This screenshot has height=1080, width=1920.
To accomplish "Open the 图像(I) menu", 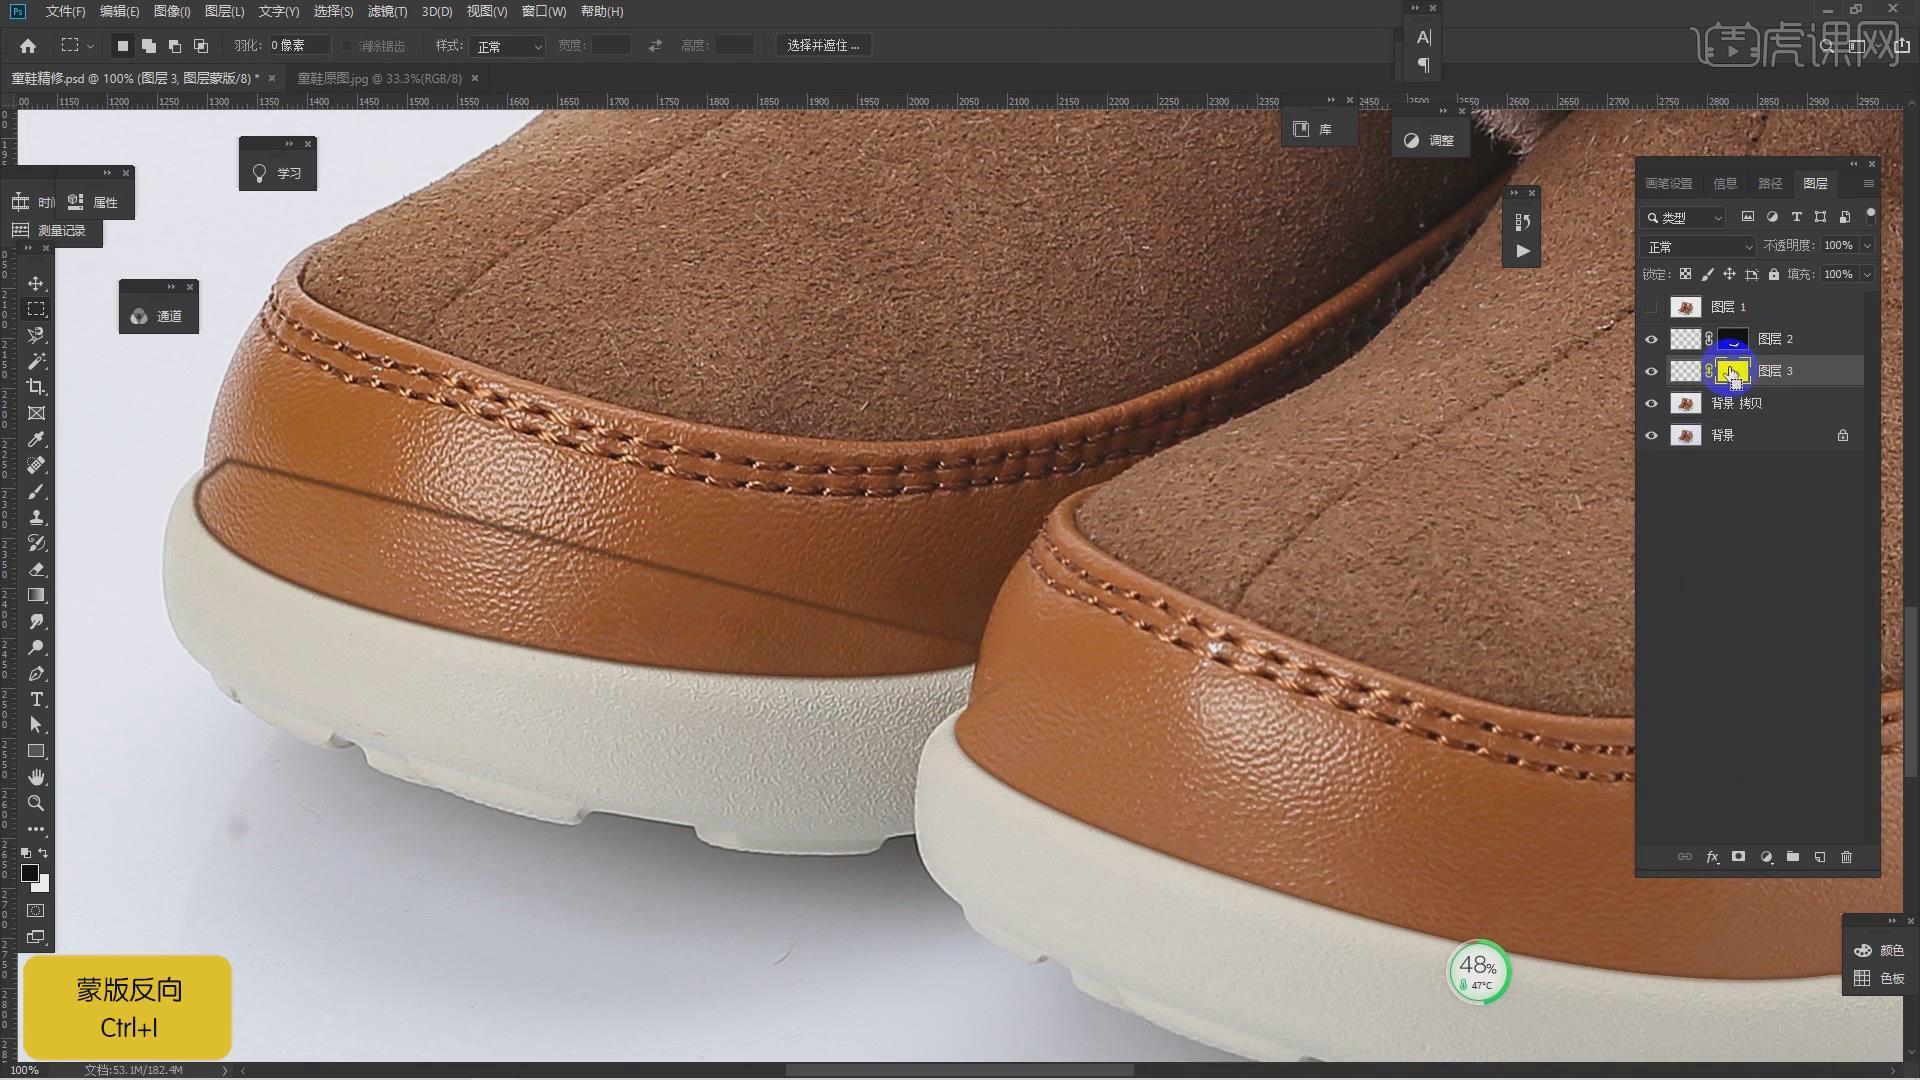I will [172, 11].
